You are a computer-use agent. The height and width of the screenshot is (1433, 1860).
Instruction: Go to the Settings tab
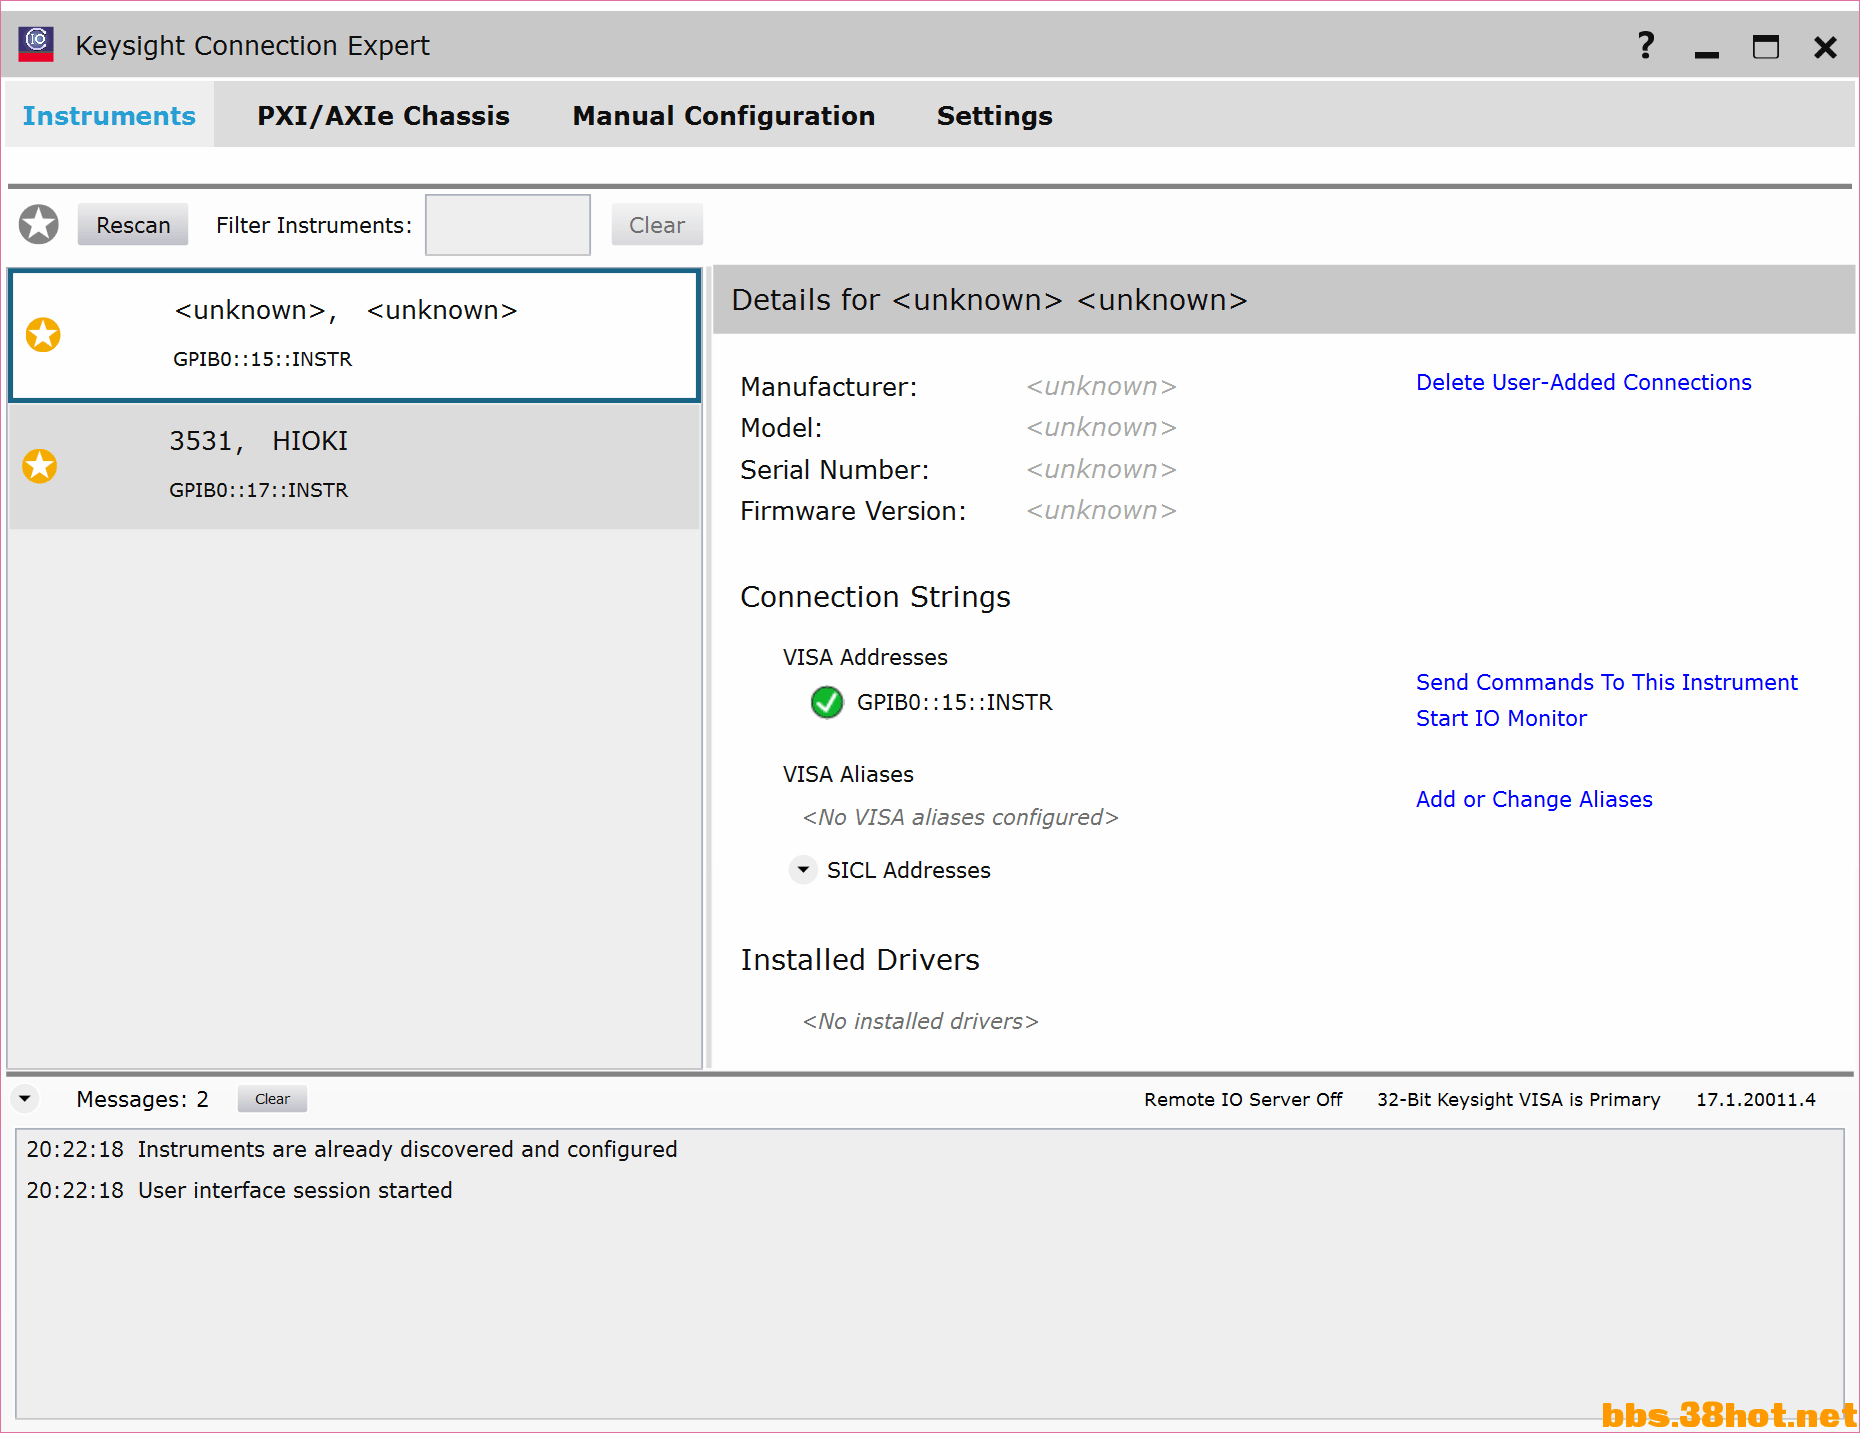click(995, 116)
